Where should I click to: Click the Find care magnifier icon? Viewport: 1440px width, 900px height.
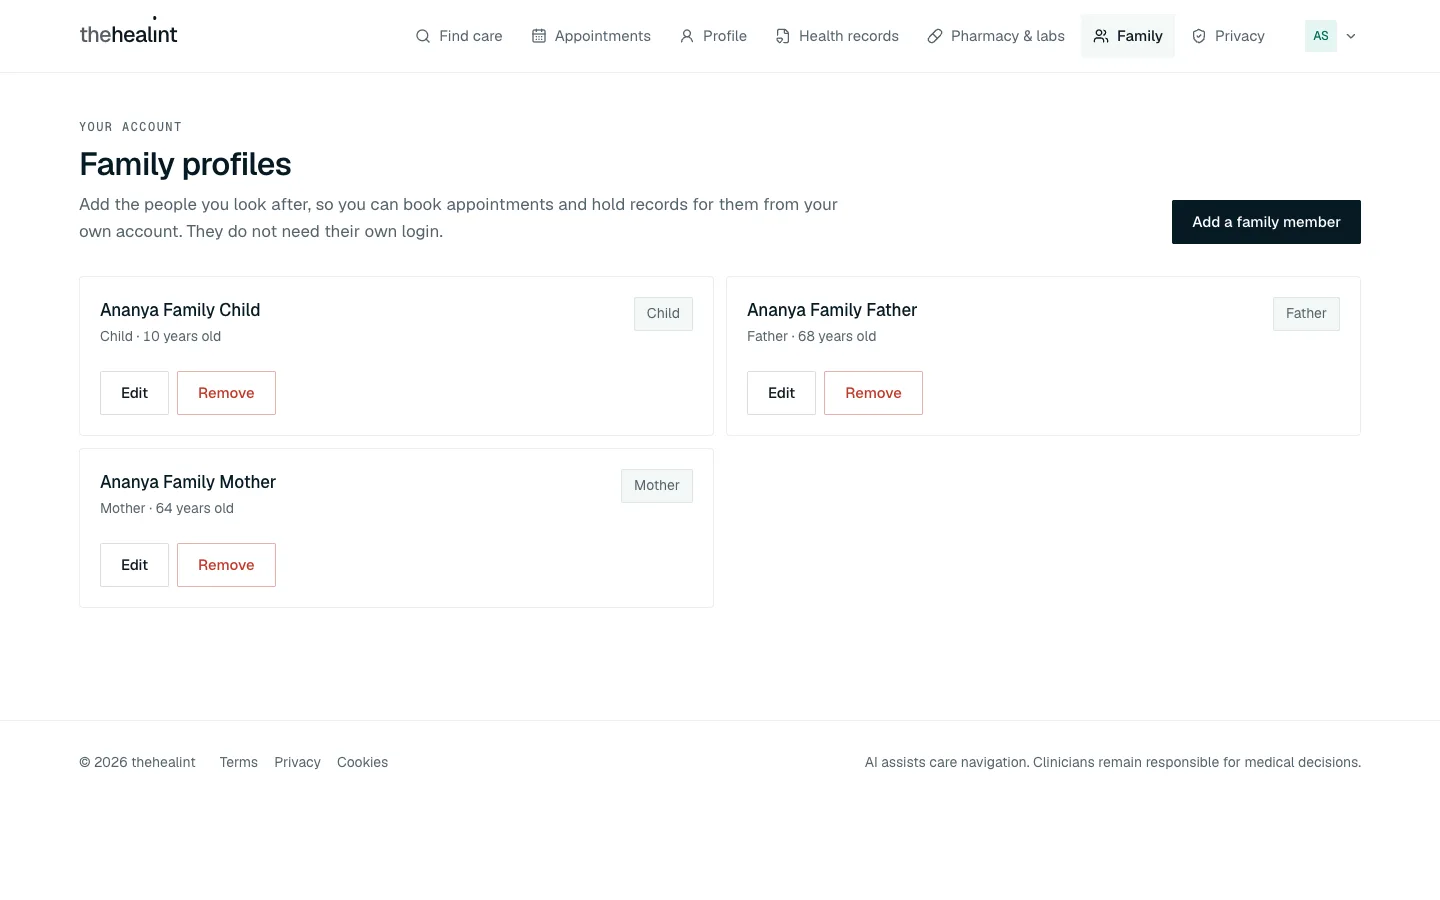pyautogui.click(x=423, y=36)
